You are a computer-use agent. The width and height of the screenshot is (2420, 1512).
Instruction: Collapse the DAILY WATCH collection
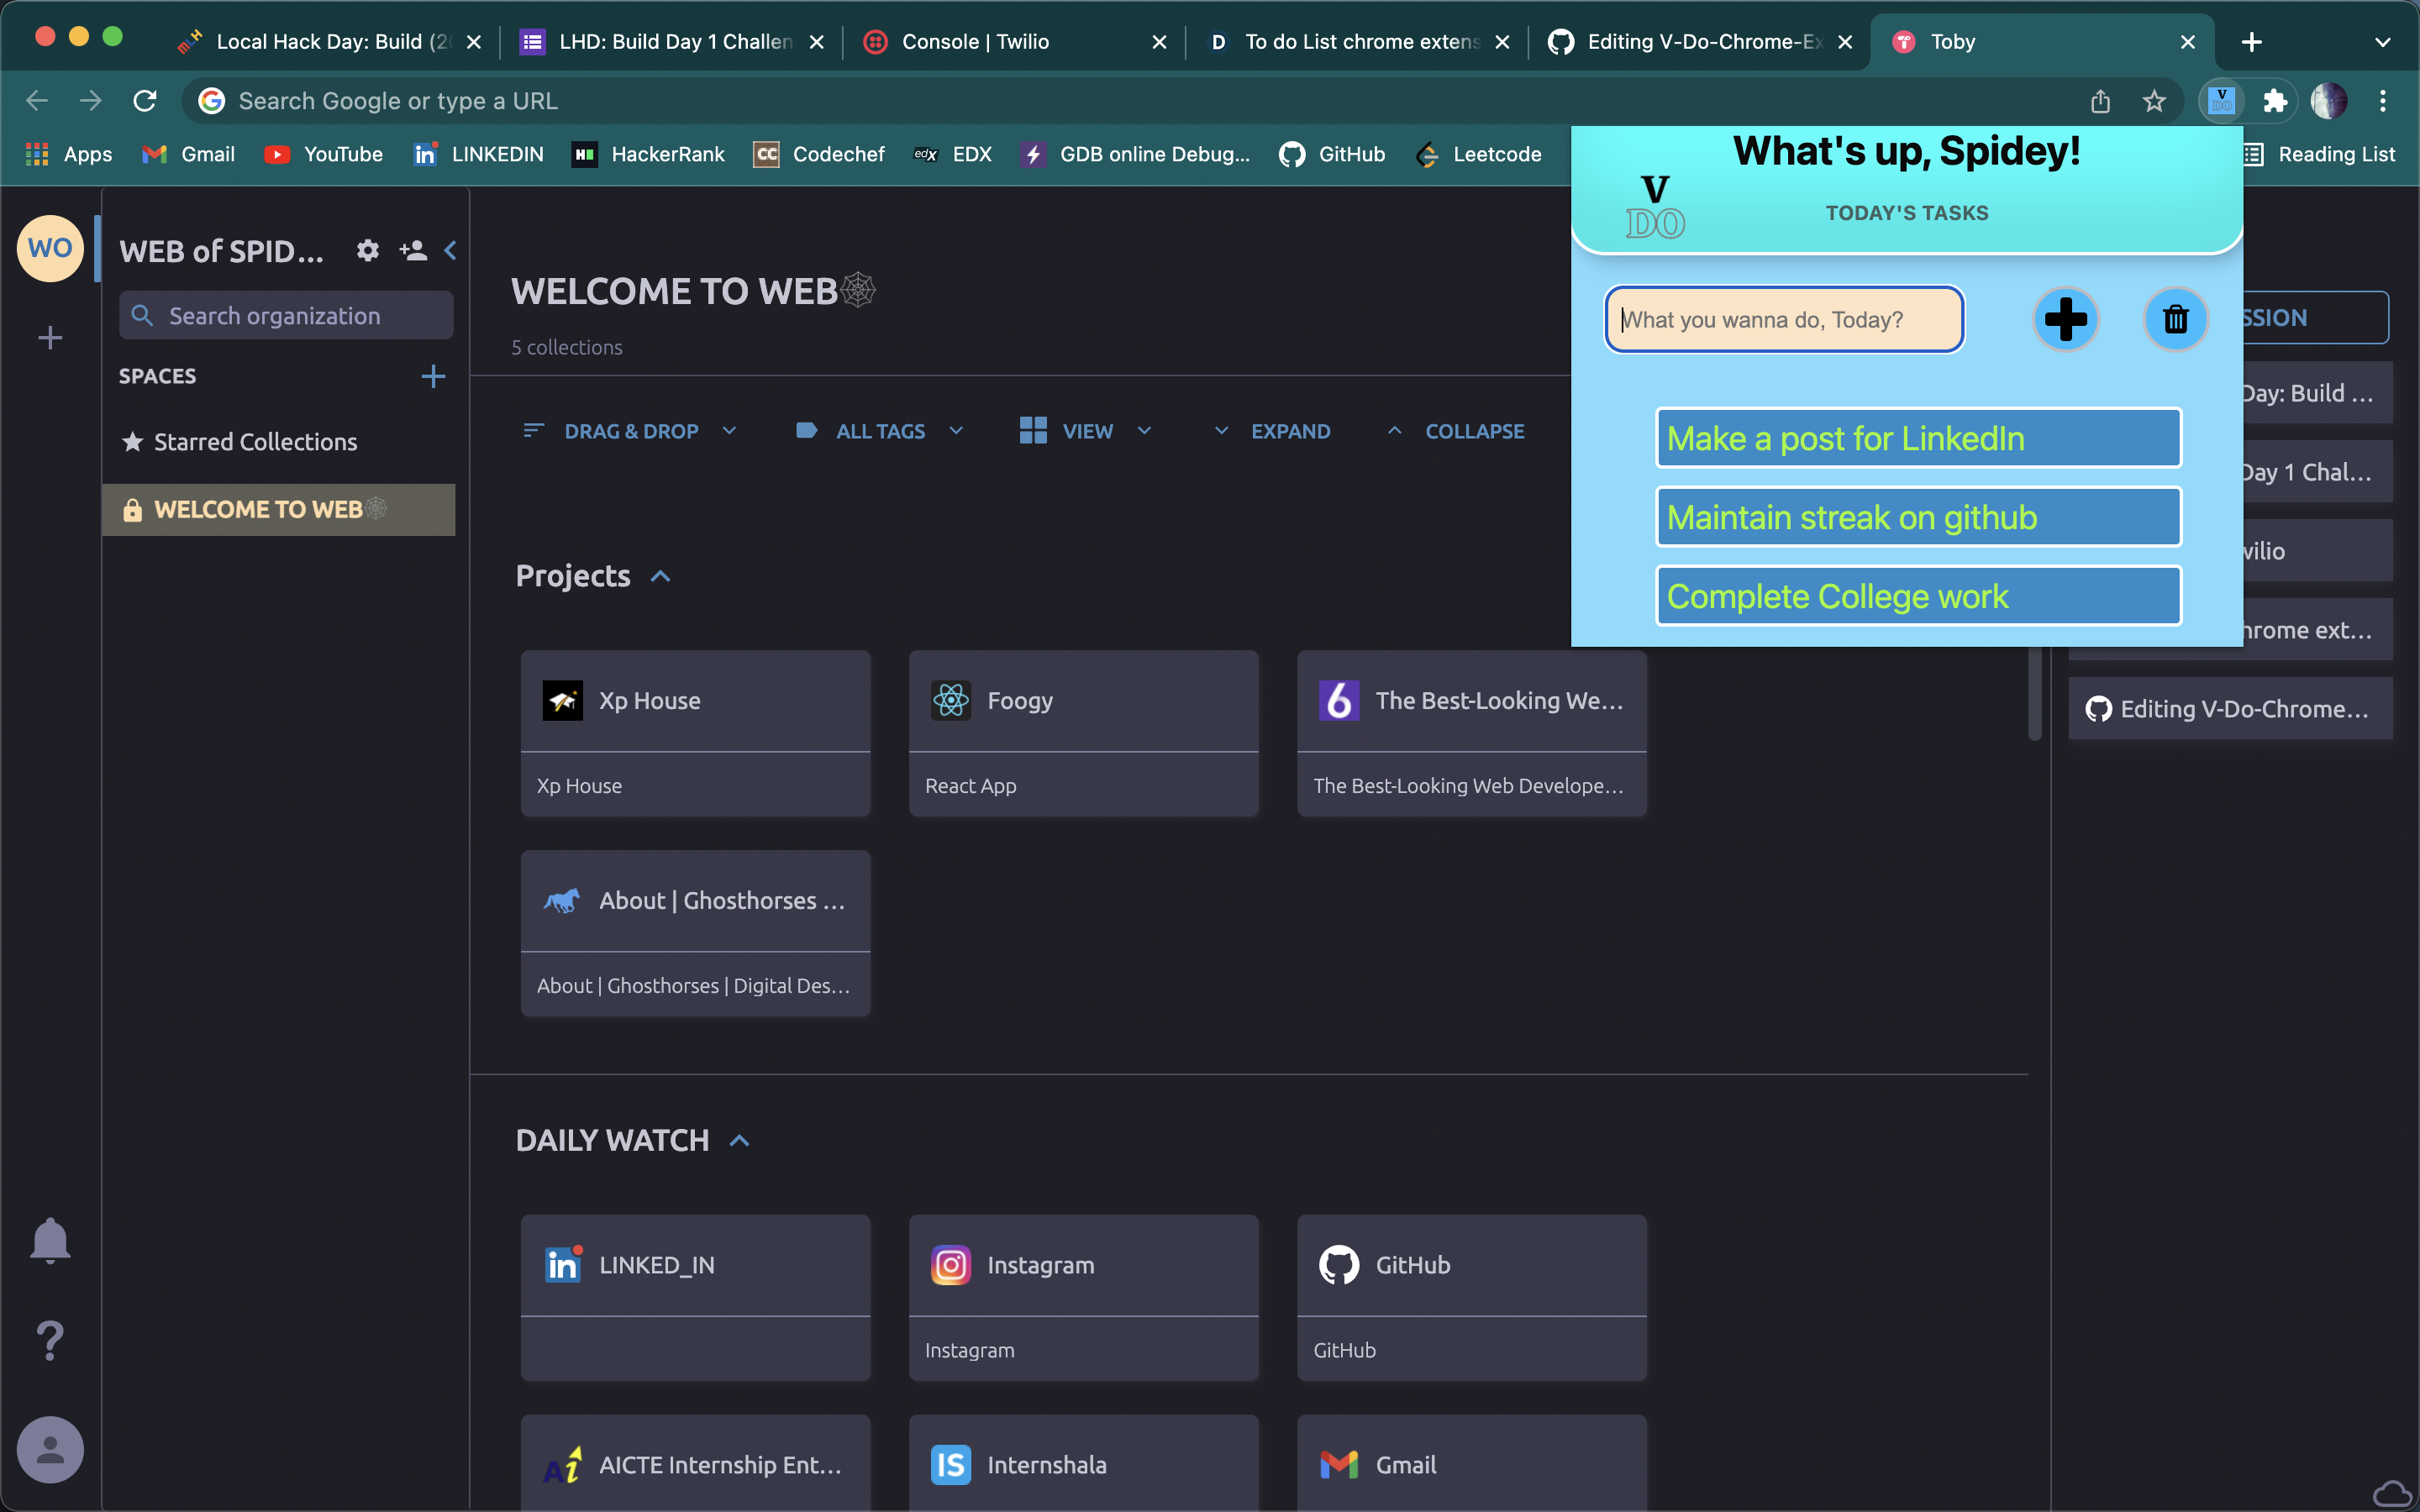(x=740, y=1140)
